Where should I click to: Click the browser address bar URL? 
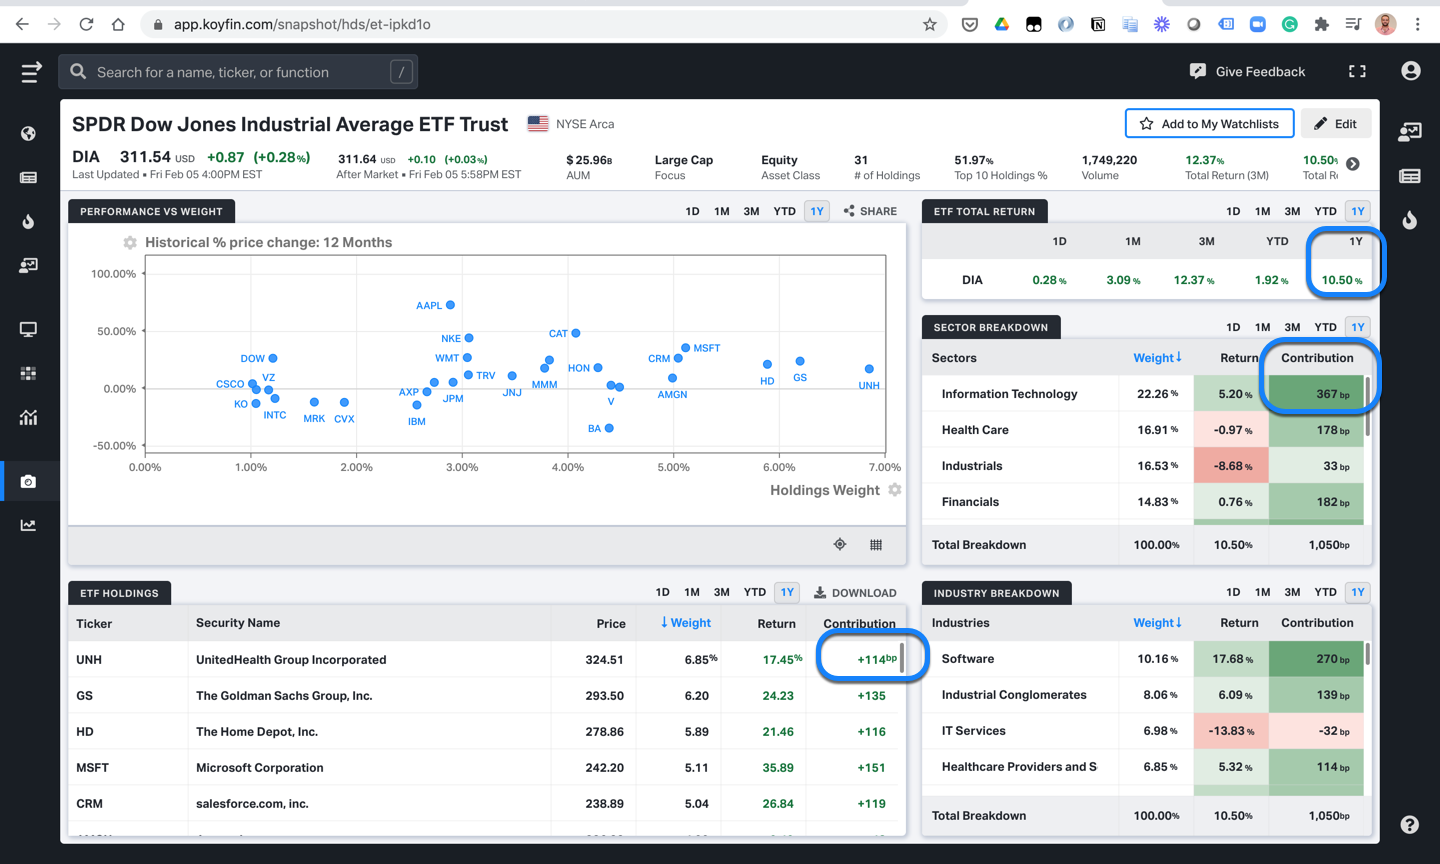click(x=302, y=24)
